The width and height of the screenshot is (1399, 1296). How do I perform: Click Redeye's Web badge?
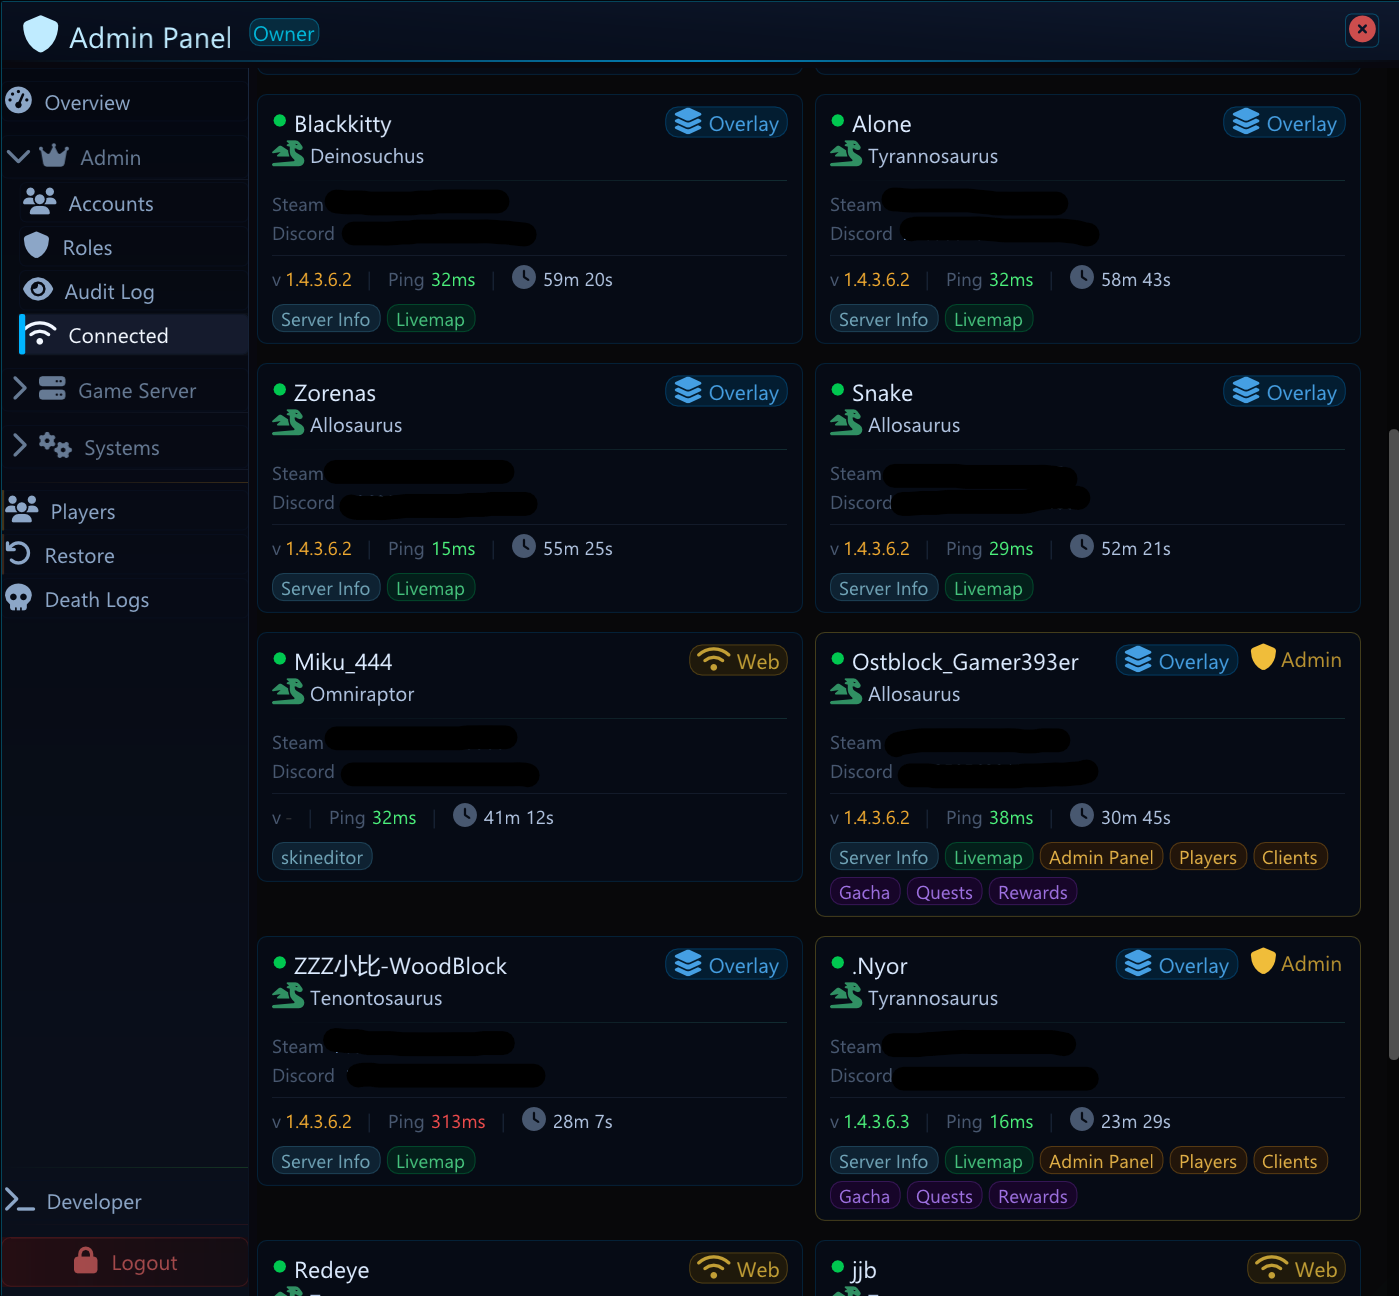[x=739, y=1269]
